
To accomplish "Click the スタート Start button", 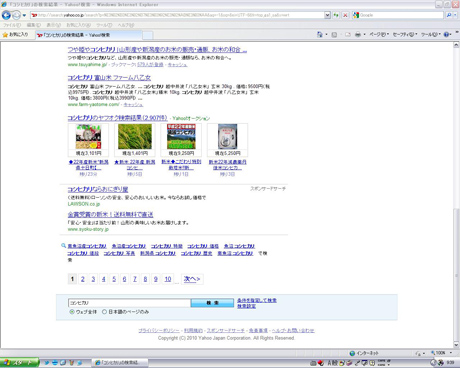I will 20,363.
